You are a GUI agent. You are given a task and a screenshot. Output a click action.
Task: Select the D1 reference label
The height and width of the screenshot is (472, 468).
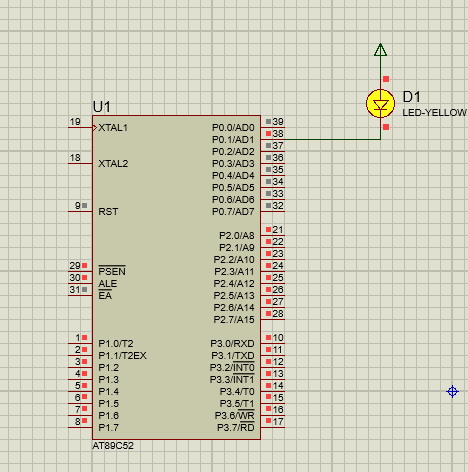tap(411, 97)
